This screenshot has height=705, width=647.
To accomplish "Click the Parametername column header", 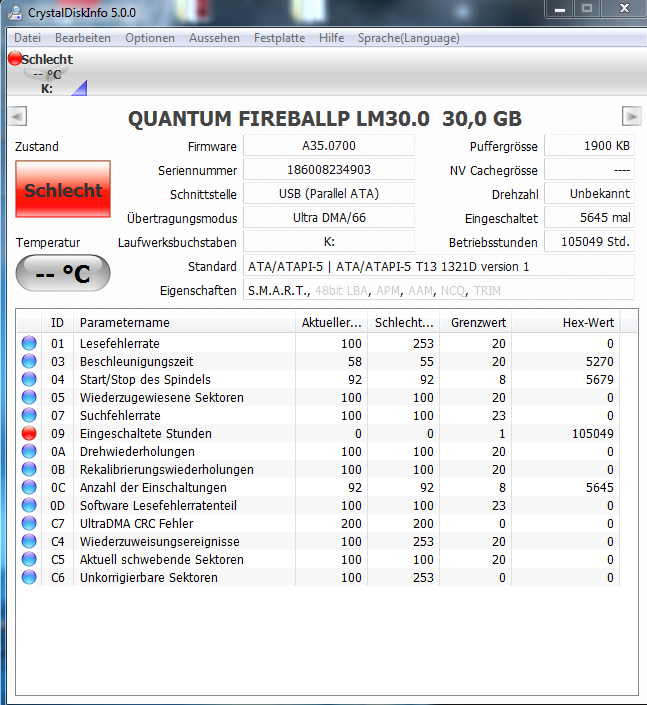I will [x=184, y=322].
